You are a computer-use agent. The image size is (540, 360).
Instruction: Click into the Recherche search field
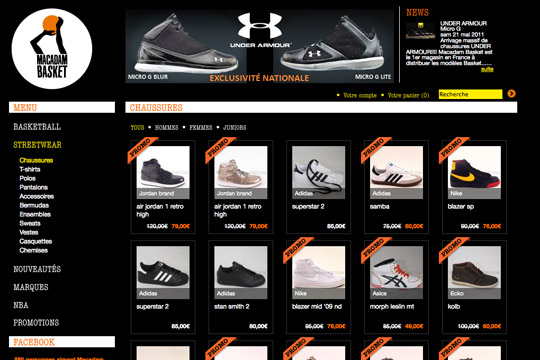[x=470, y=94]
